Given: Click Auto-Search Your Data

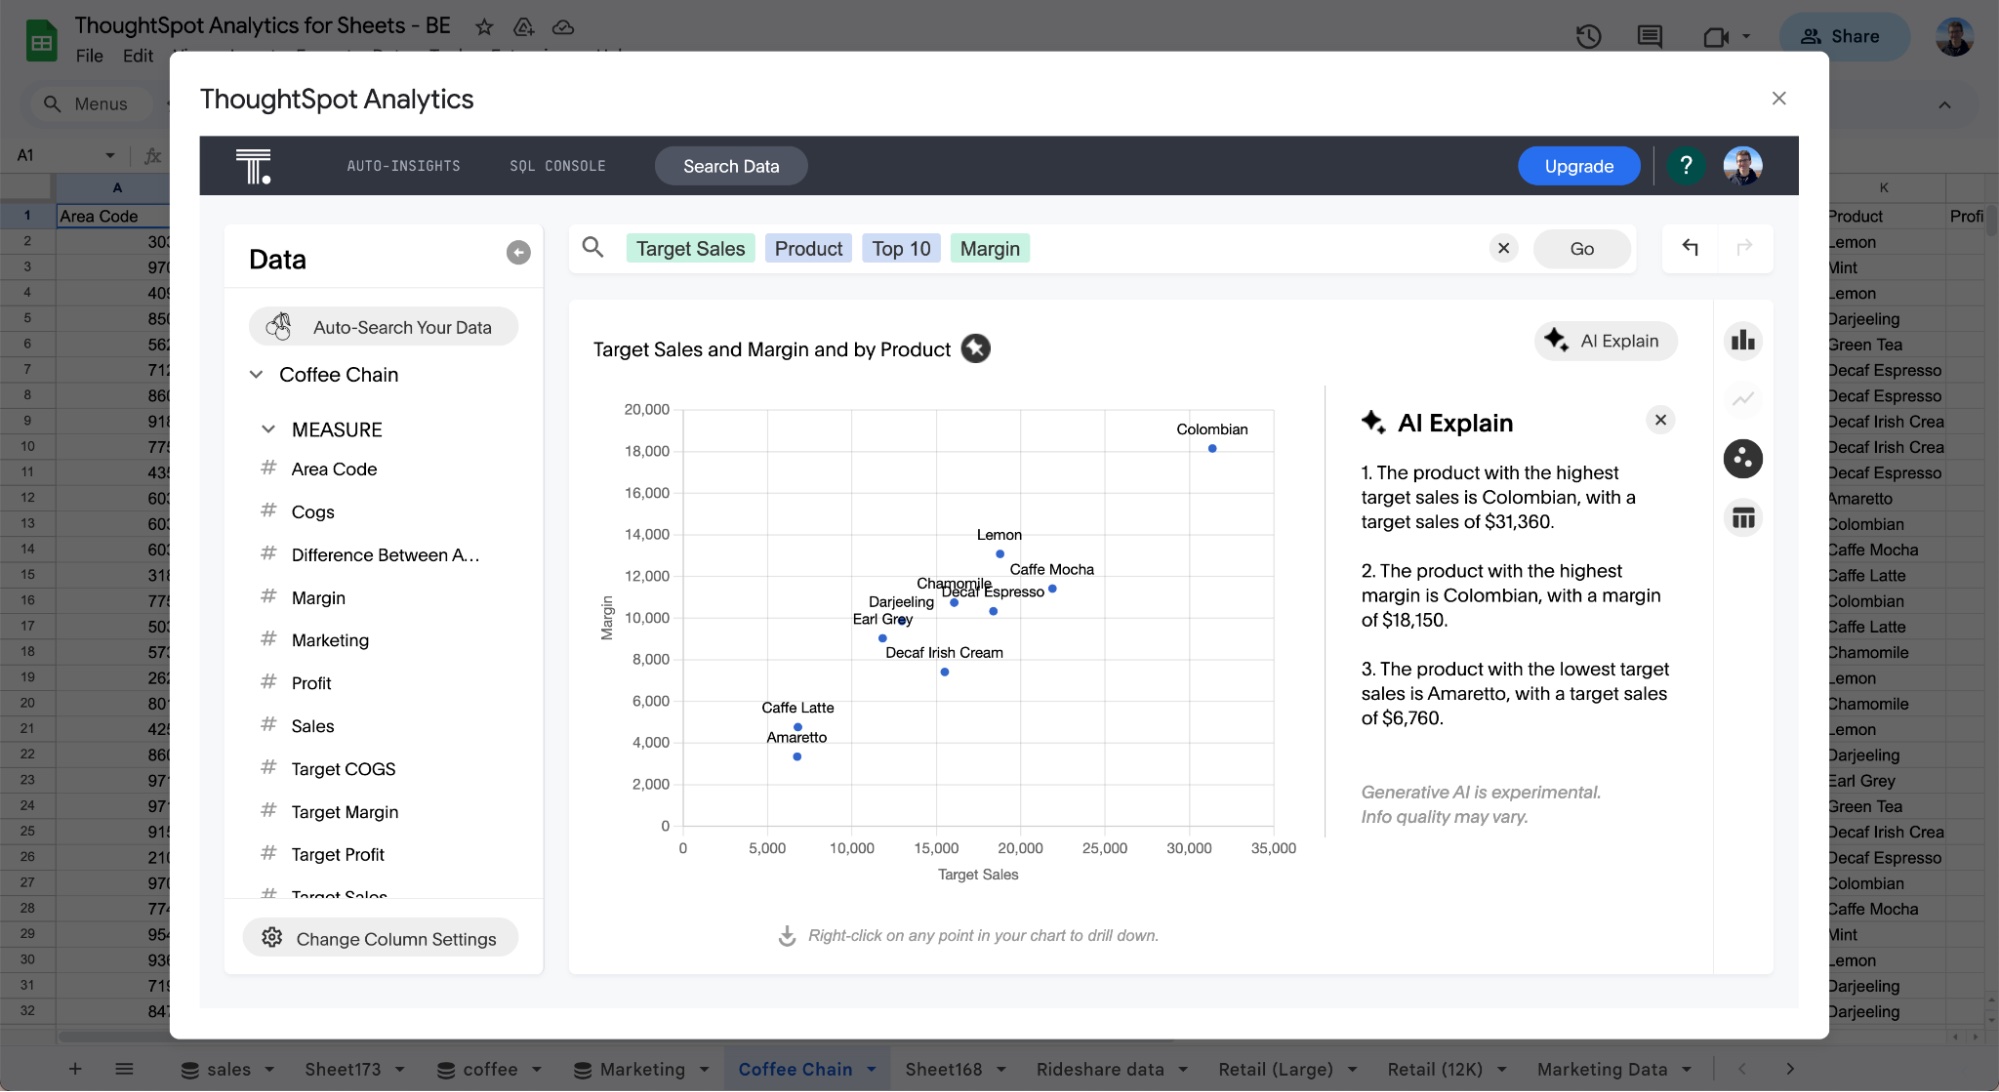Looking at the screenshot, I should tap(383, 327).
